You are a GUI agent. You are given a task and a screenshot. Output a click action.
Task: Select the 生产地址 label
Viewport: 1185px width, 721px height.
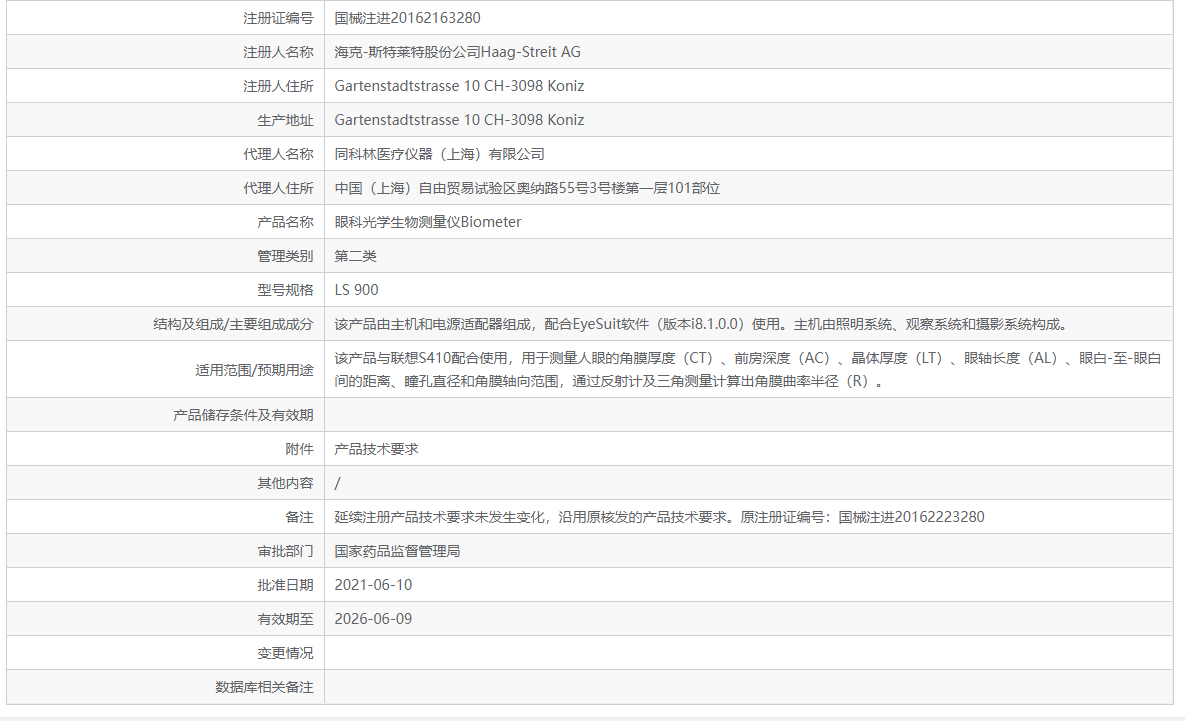point(285,120)
